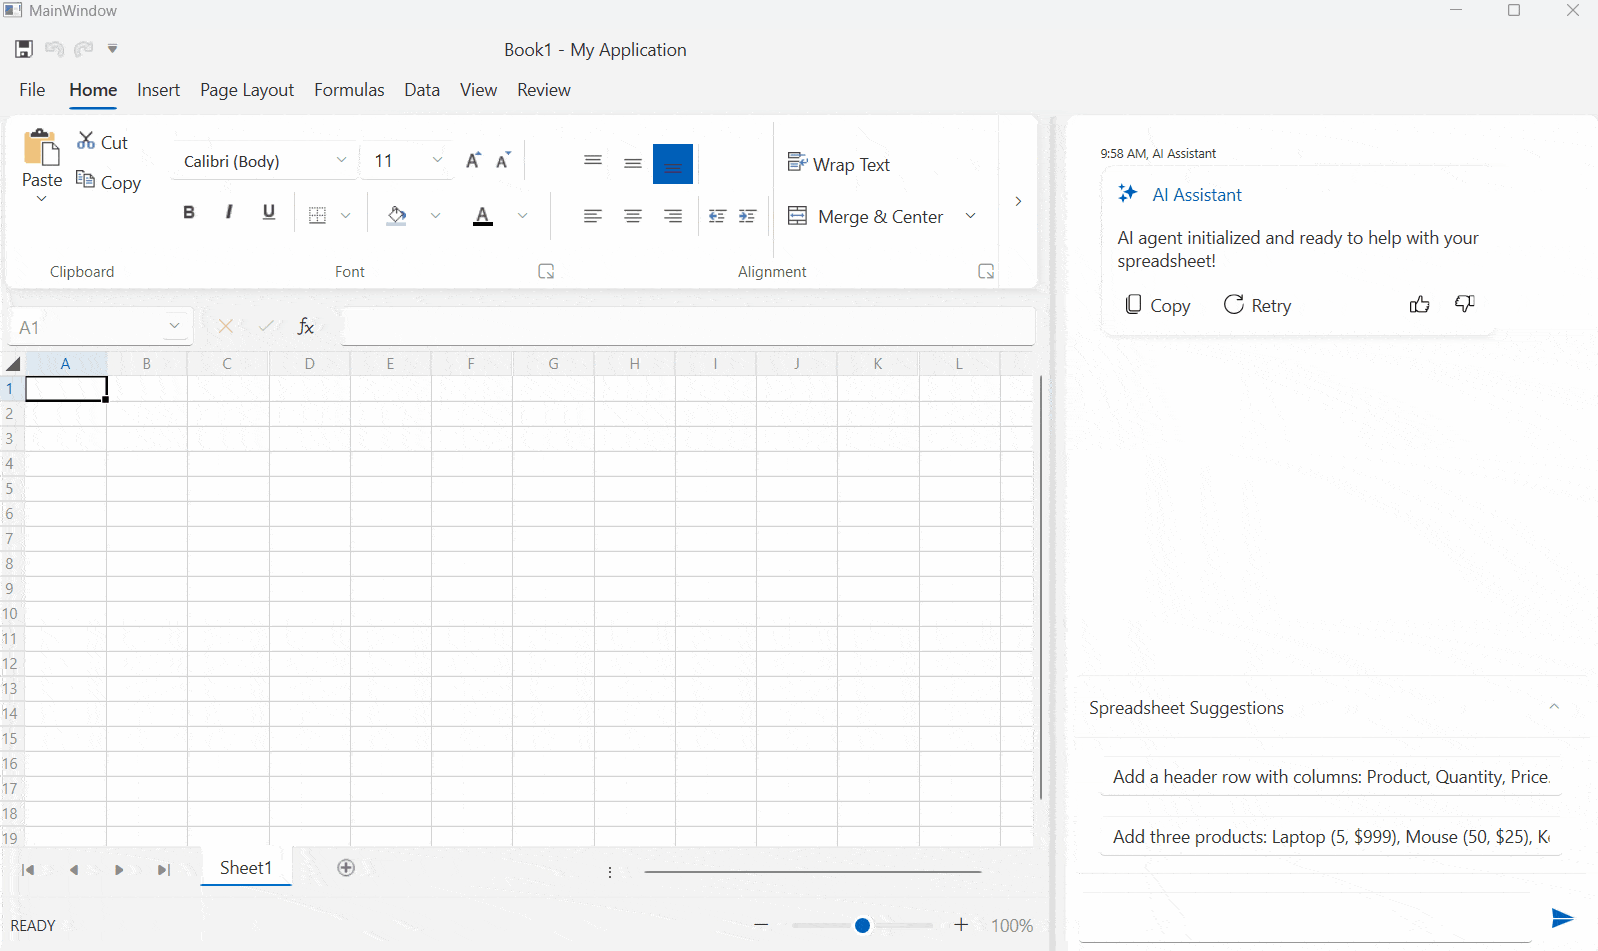Click thumbs up on AI message

pyautogui.click(x=1419, y=305)
